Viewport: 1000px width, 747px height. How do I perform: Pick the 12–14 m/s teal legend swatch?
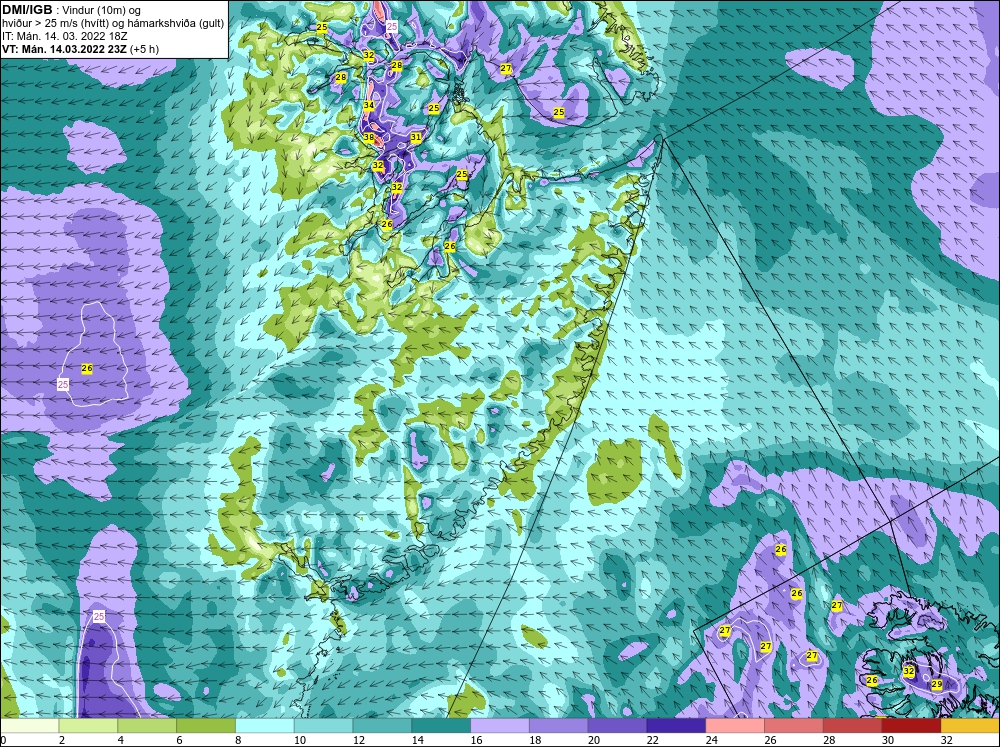(382, 725)
